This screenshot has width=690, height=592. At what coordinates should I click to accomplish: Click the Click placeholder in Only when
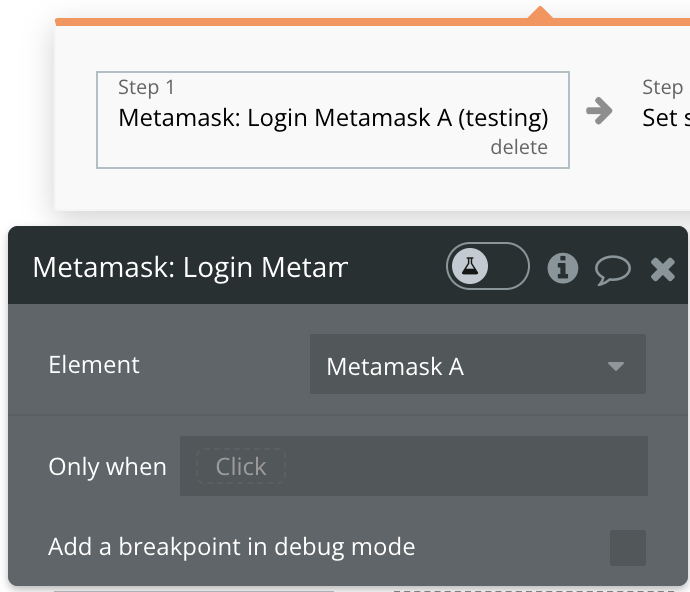[241, 466]
